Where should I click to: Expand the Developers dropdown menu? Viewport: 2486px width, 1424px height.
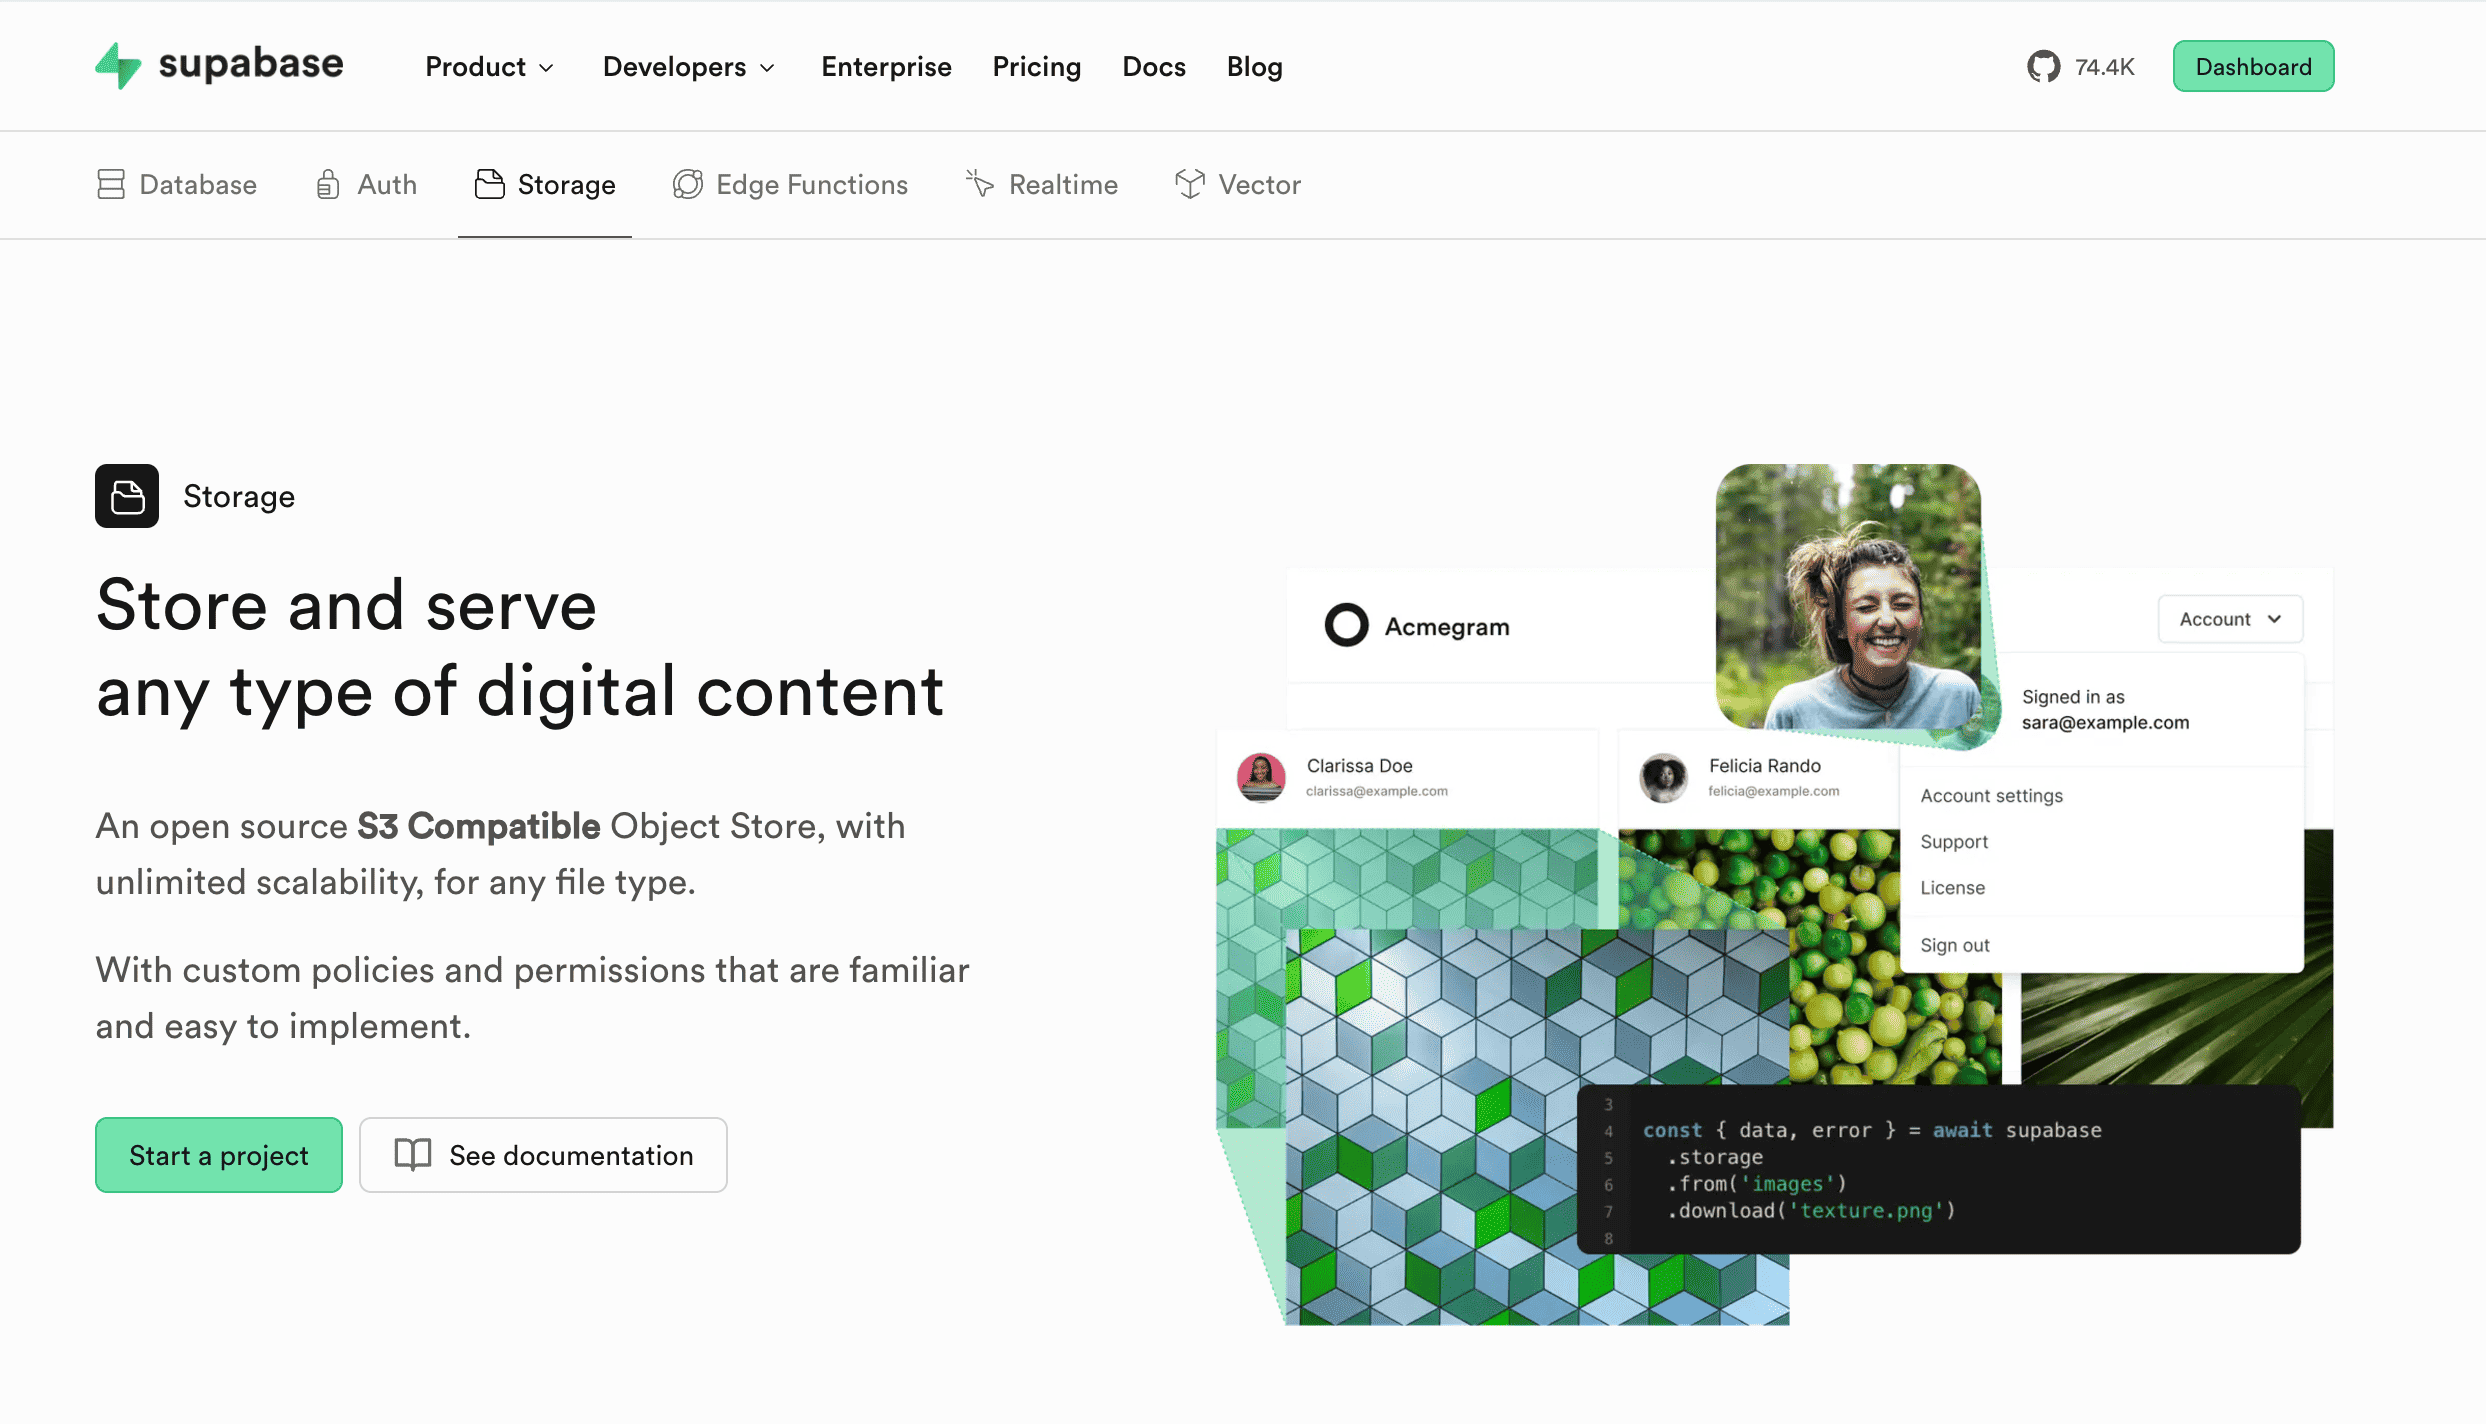click(688, 67)
